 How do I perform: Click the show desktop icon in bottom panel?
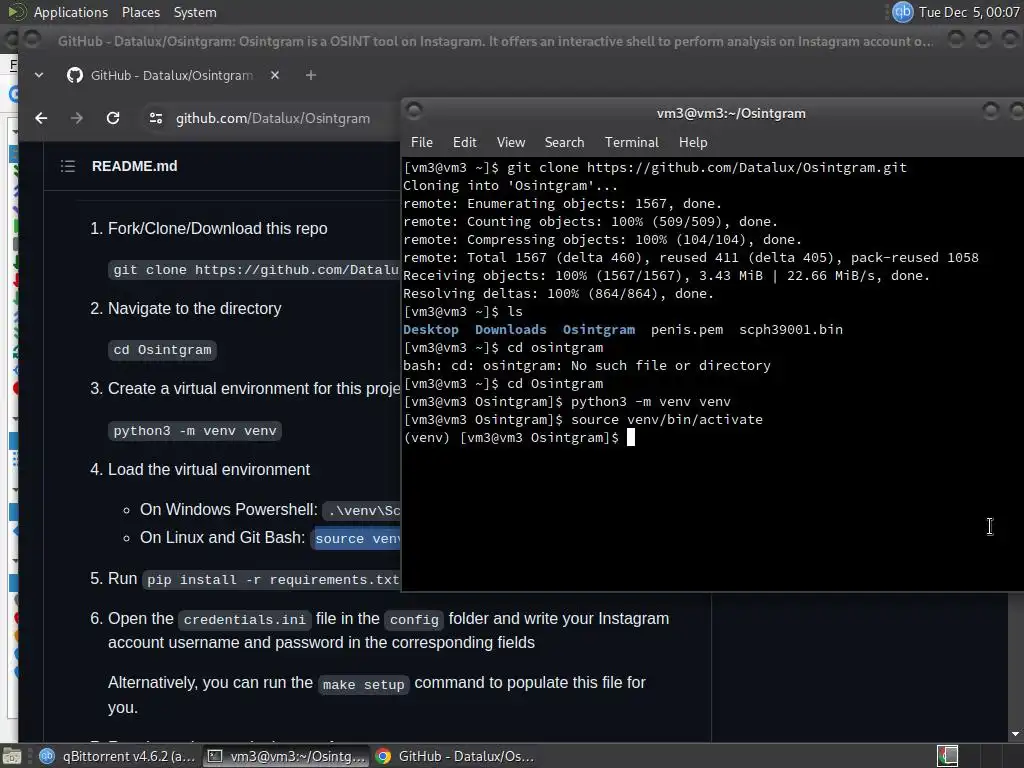pos(12,756)
